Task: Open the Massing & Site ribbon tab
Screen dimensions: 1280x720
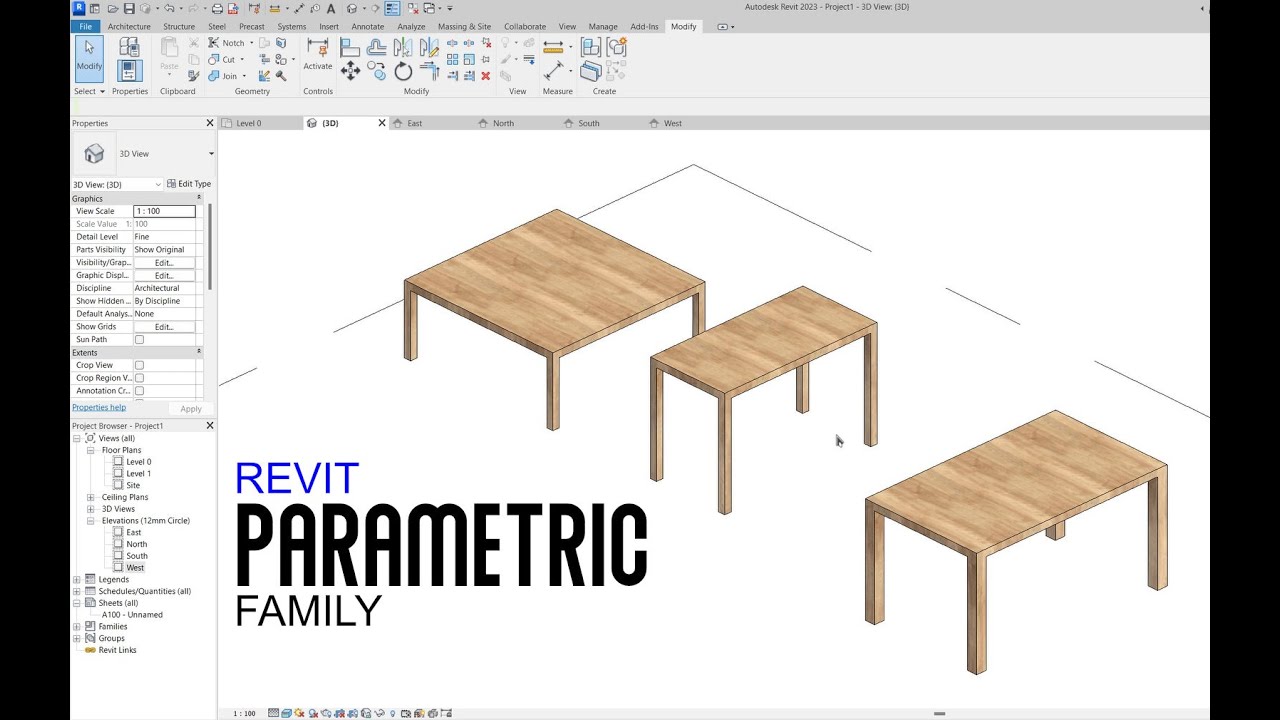Action: (464, 27)
